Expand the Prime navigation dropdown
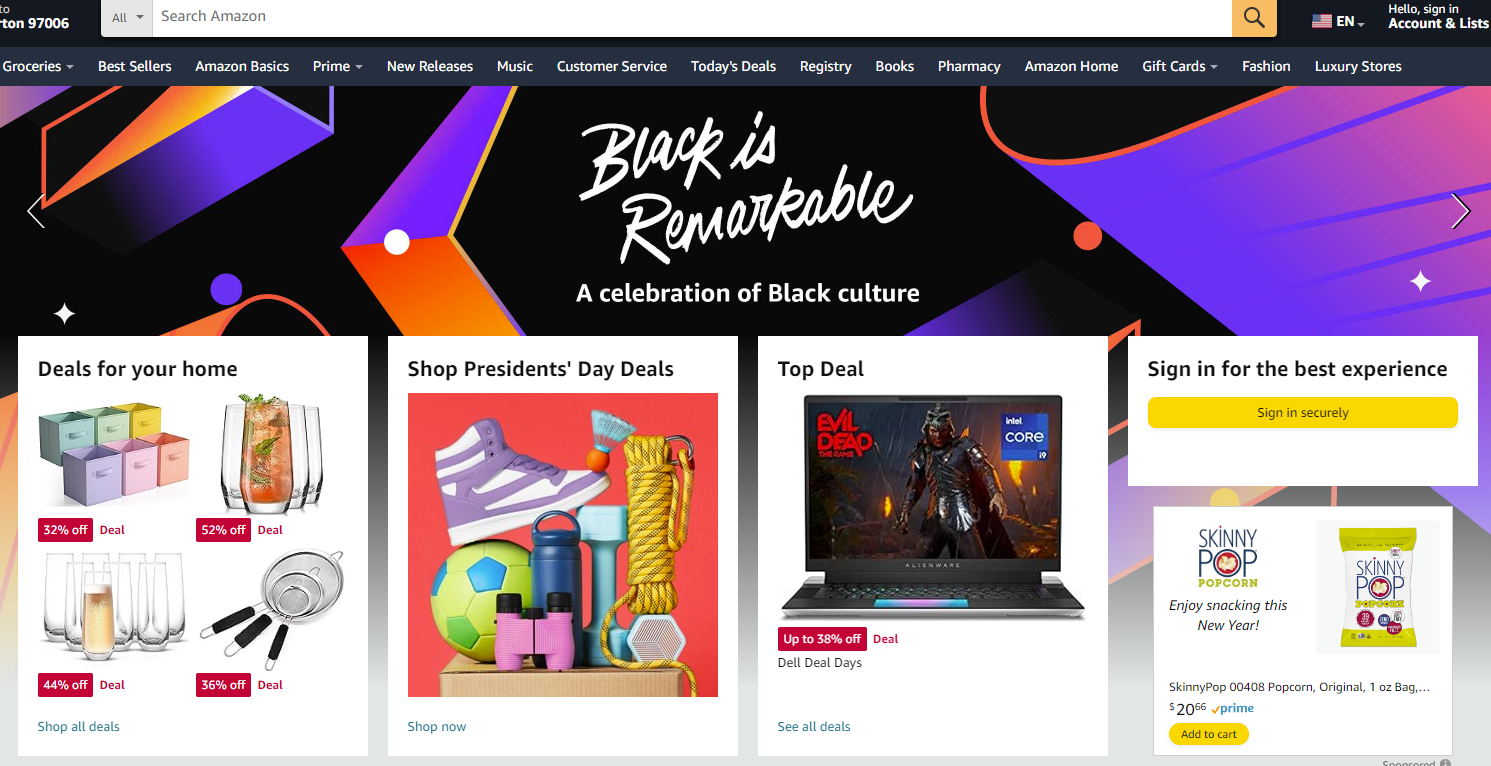 [x=337, y=66]
